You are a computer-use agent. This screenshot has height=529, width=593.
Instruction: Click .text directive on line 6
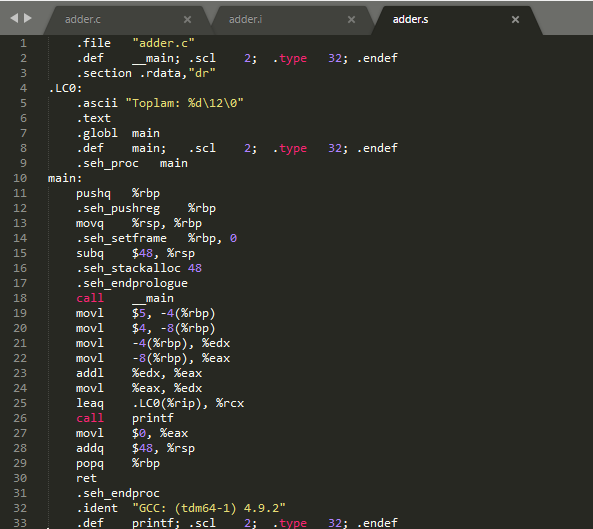pyautogui.click(x=94, y=118)
